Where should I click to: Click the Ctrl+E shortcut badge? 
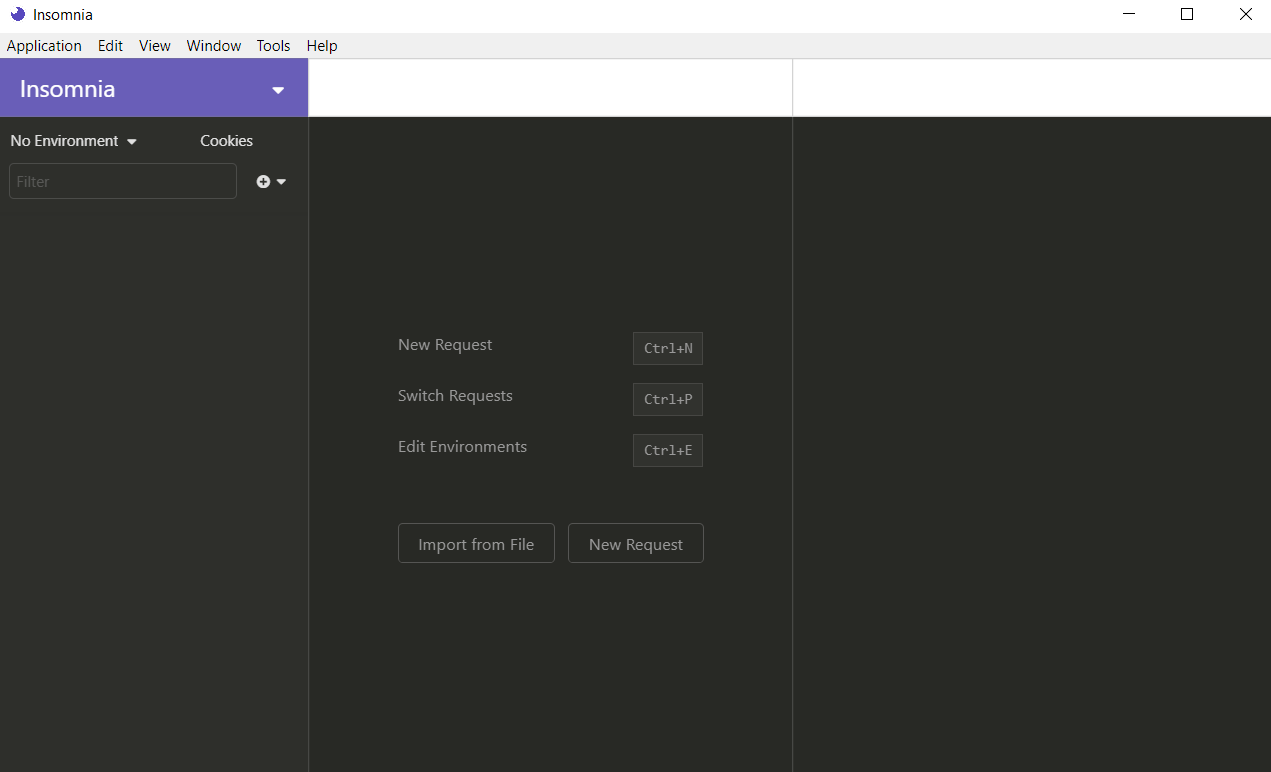click(667, 451)
